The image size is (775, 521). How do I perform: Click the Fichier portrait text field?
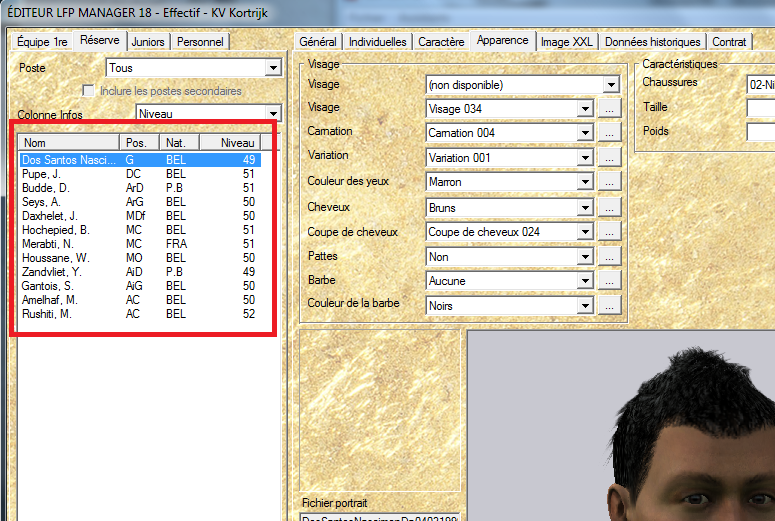(x=380, y=517)
